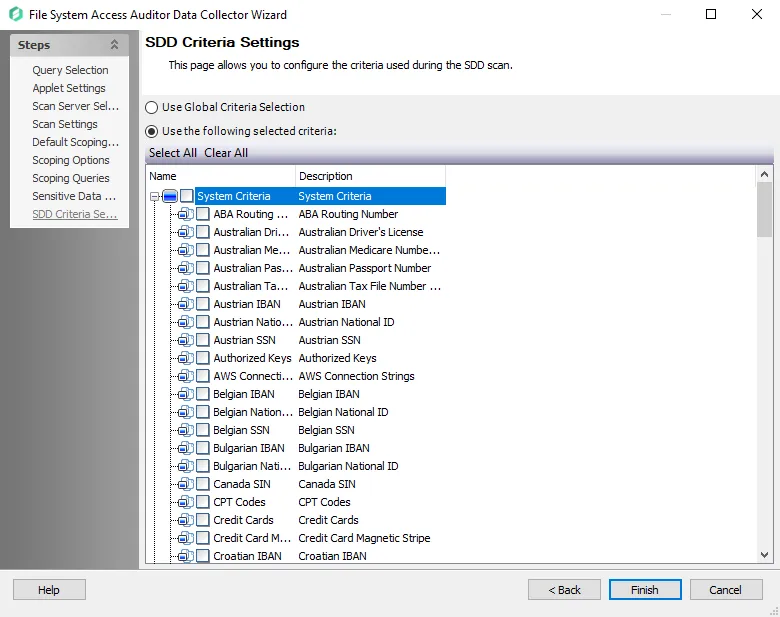Click the scrollbar up arrow
This screenshot has height=617, width=780.
(765, 174)
